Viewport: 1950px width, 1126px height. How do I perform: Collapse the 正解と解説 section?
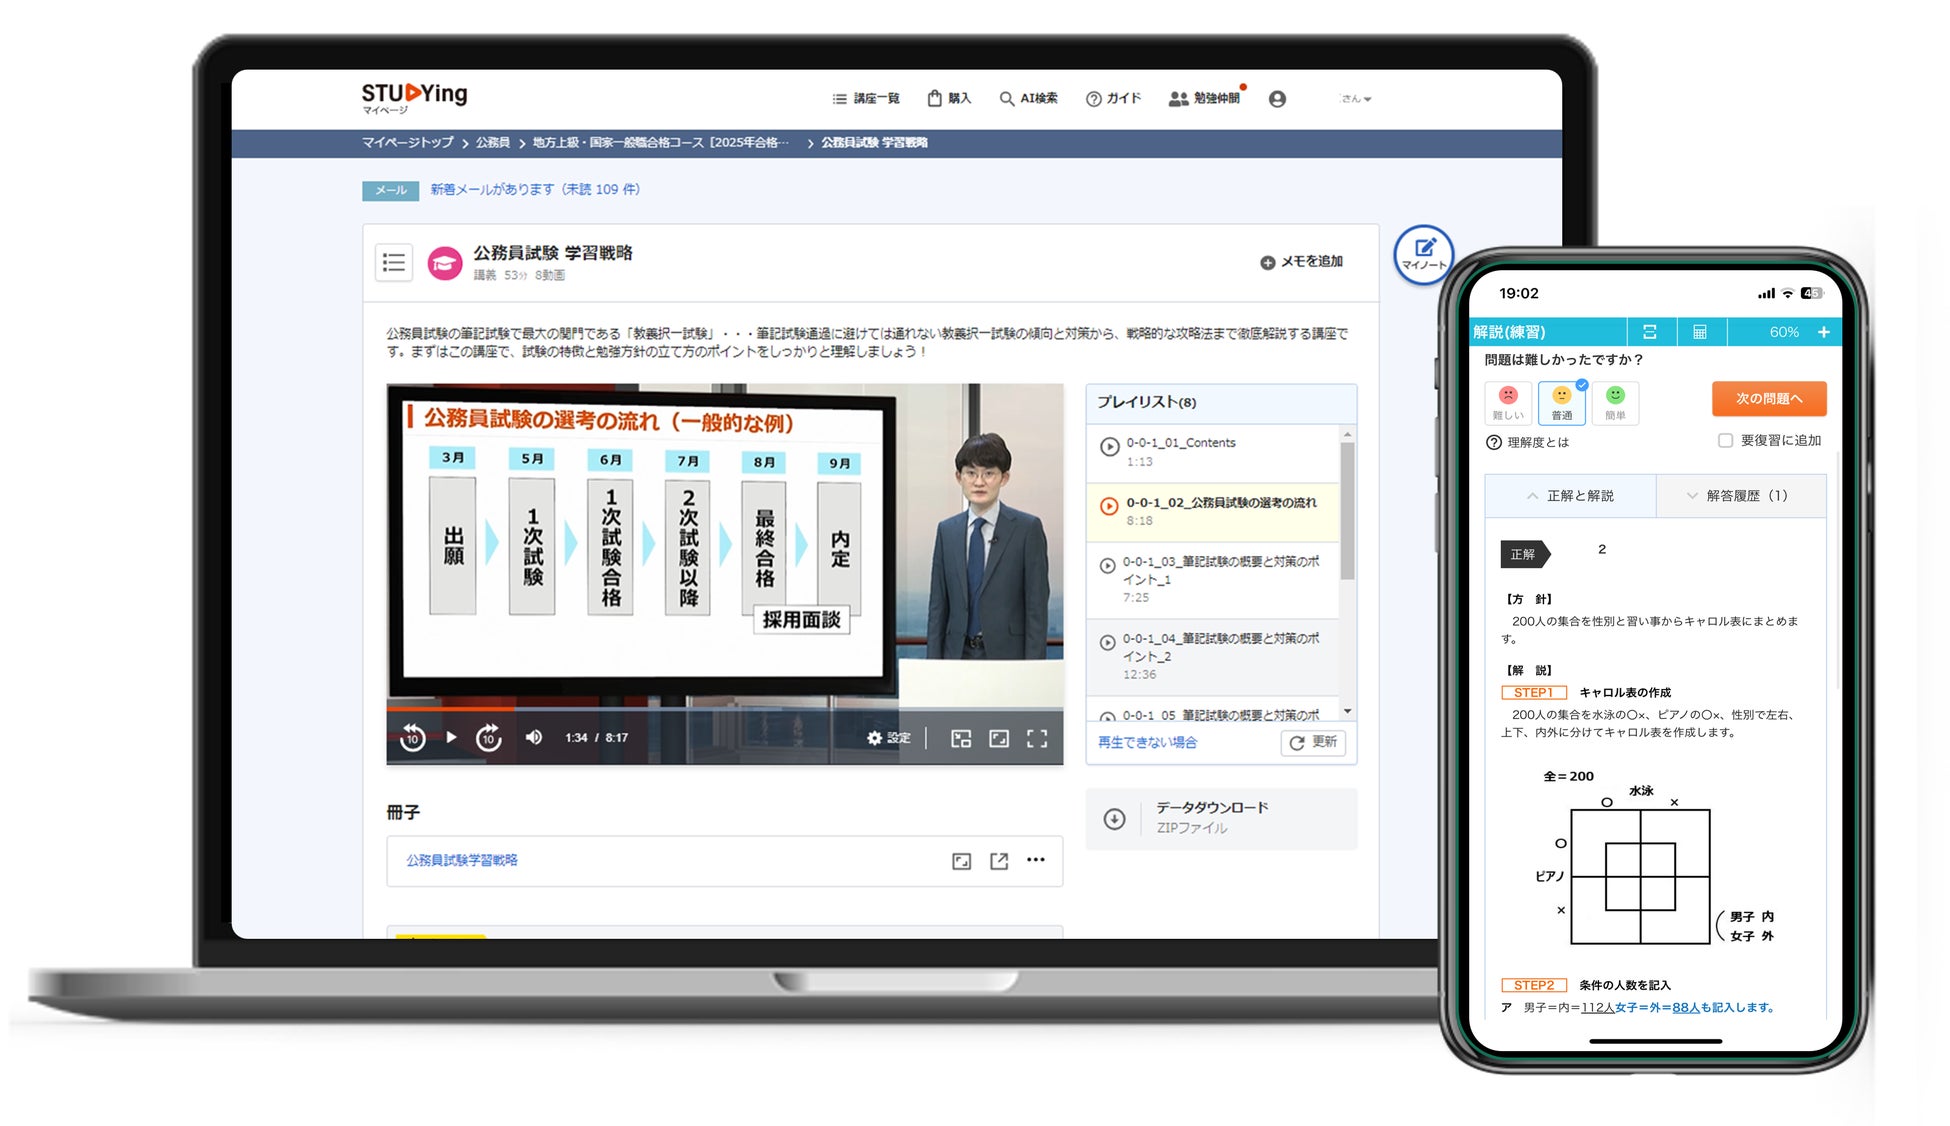(x=1570, y=496)
